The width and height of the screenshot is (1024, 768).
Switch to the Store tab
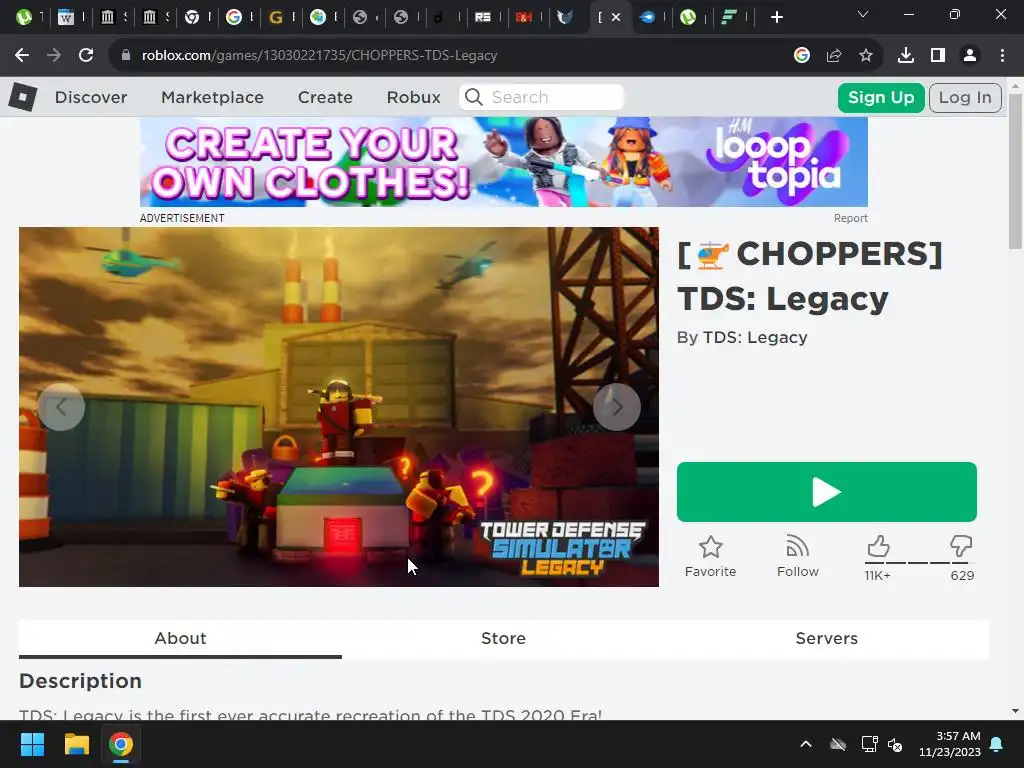504,638
